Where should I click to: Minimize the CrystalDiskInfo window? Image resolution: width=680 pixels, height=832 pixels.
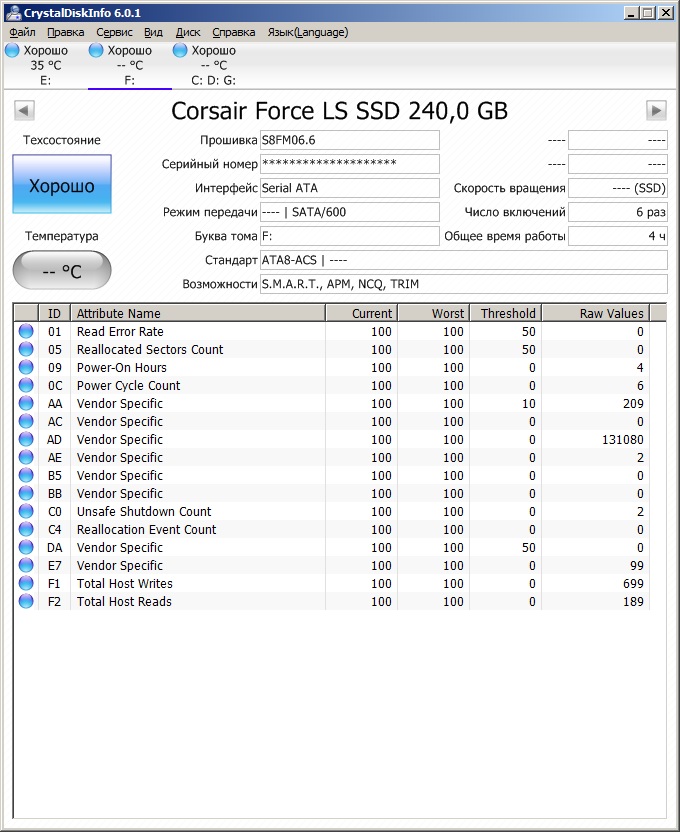(631, 13)
